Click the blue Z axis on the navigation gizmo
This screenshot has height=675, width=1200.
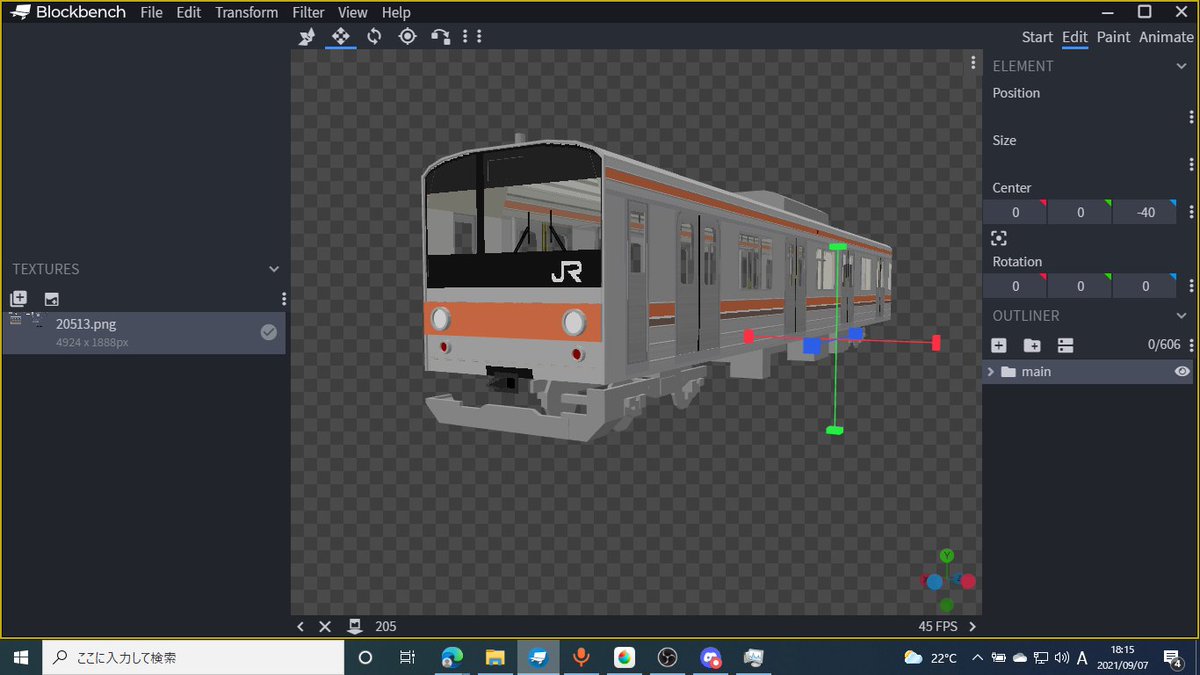point(933,581)
